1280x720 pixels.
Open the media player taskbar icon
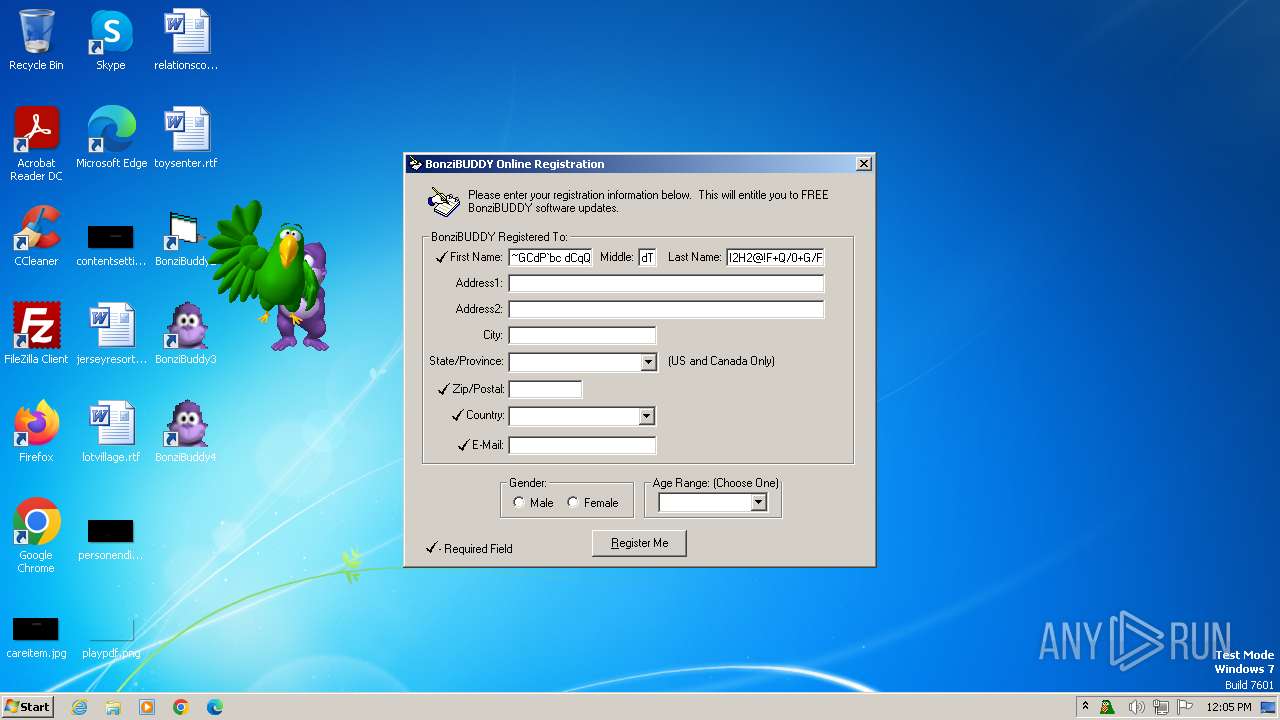pyautogui.click(x=147, y=707)
